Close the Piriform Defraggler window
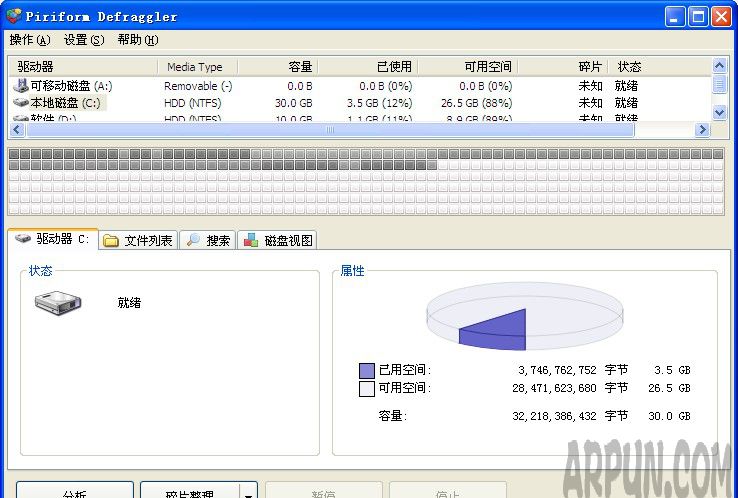Screen dimensions: 738x498 (x=721, y=16)
